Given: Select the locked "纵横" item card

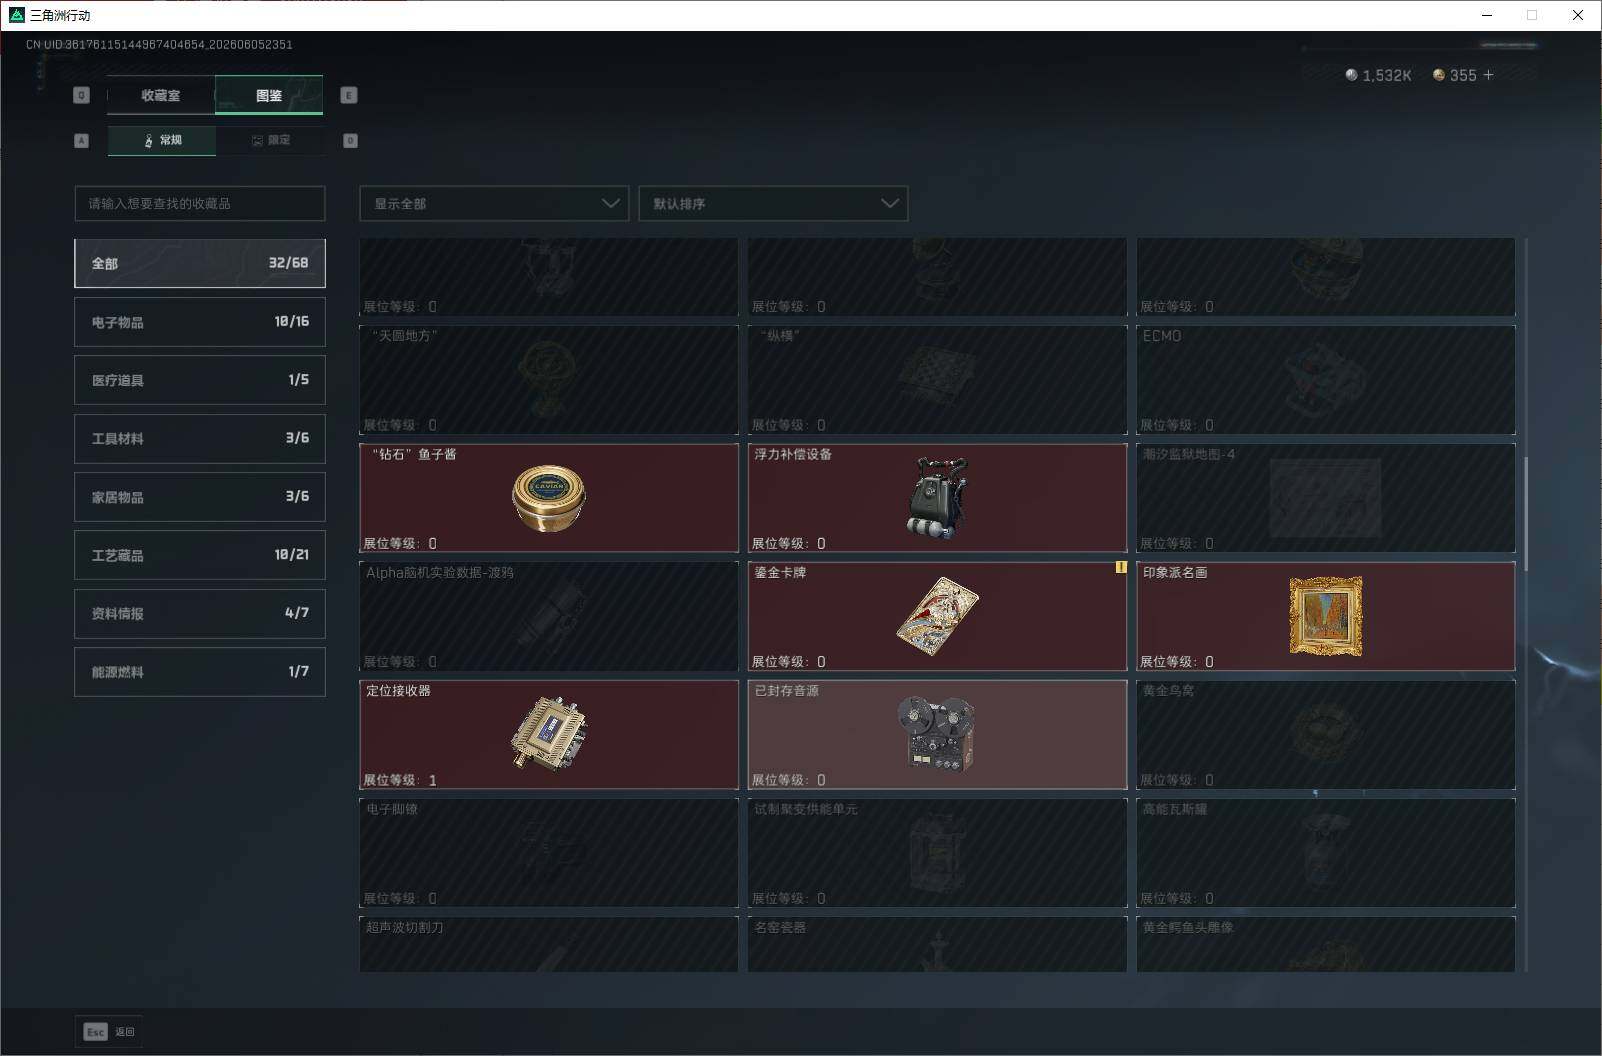Looking at the screenshot, I should [937, 380].
